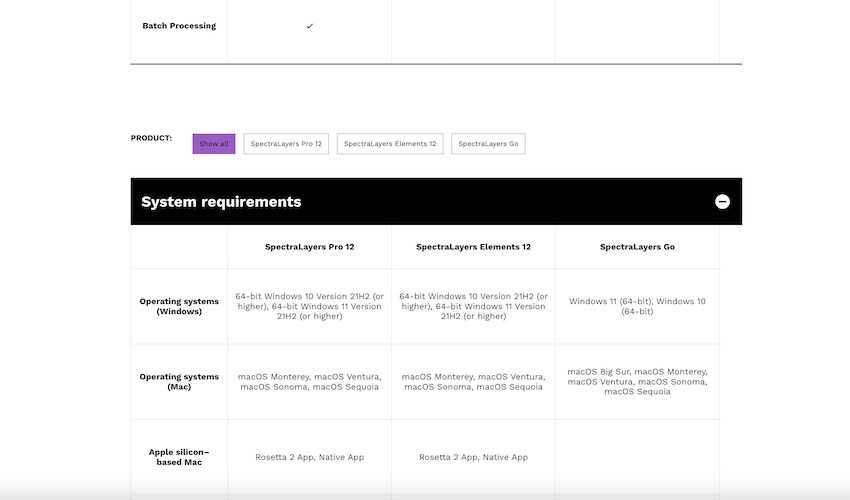
Task: Click the Batch Processing row label
Action: coord(179,26)
